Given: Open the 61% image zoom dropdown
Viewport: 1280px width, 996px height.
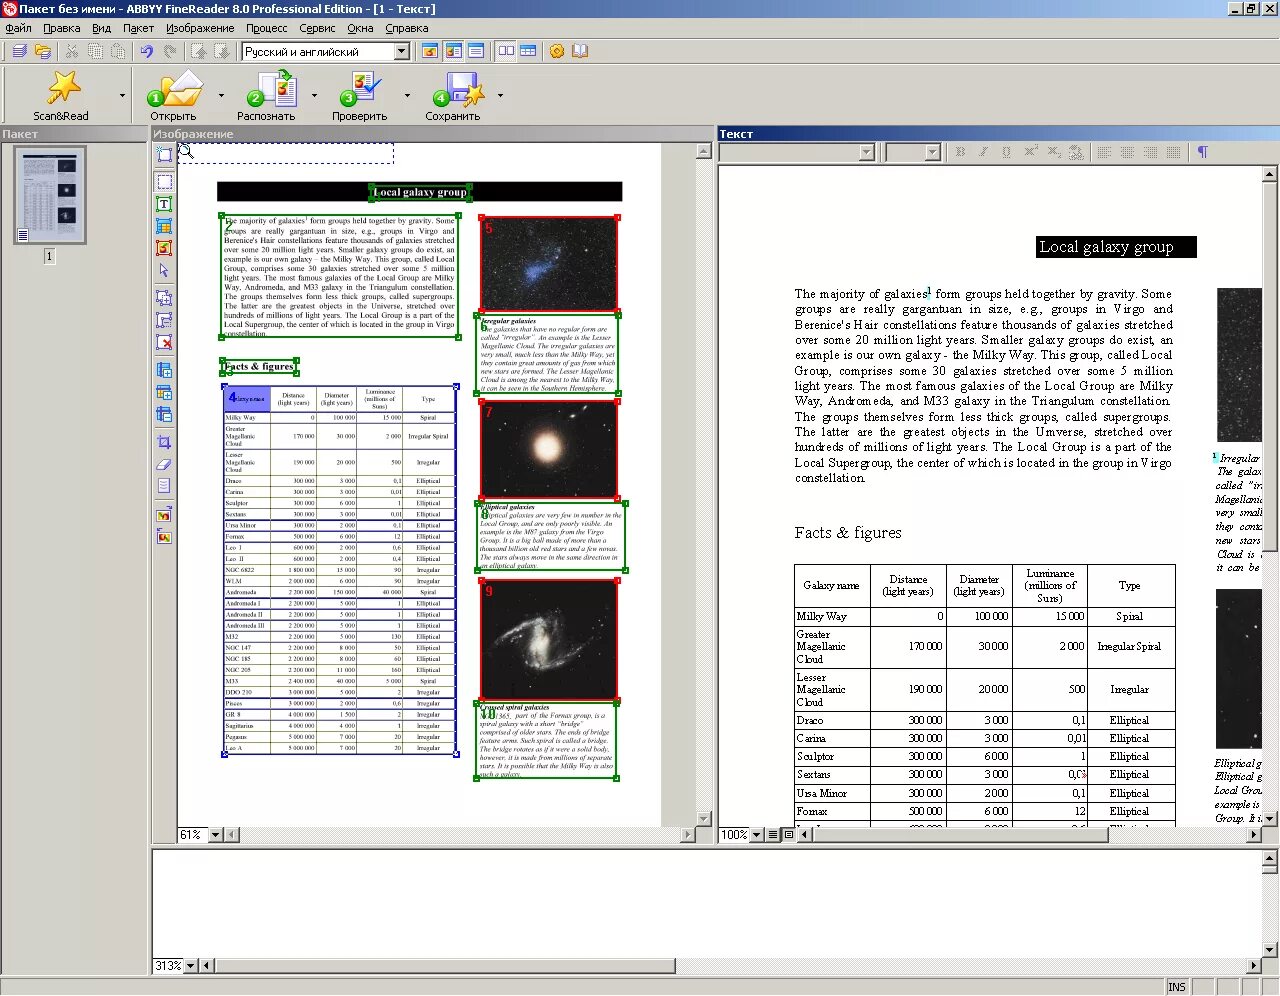Looking at the screenshot, I should tap(215, 835).
